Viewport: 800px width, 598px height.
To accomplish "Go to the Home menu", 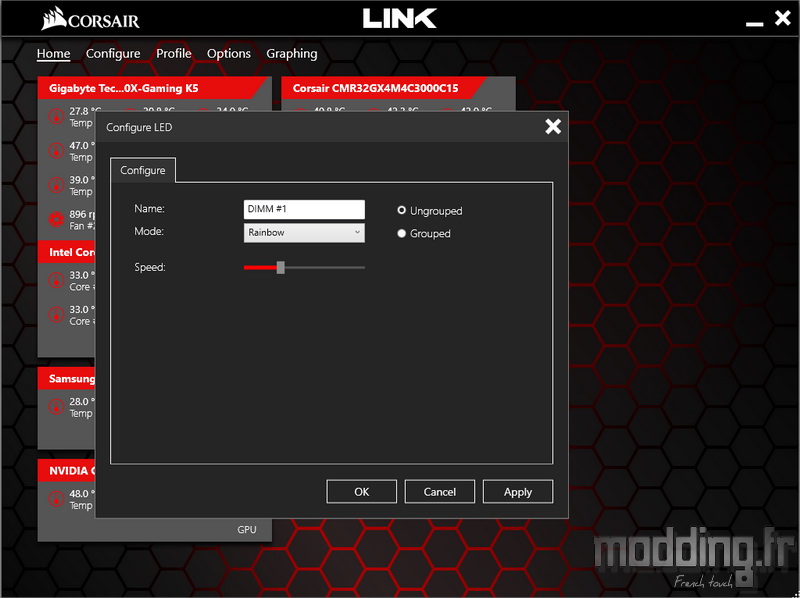I will pos(54,54).
